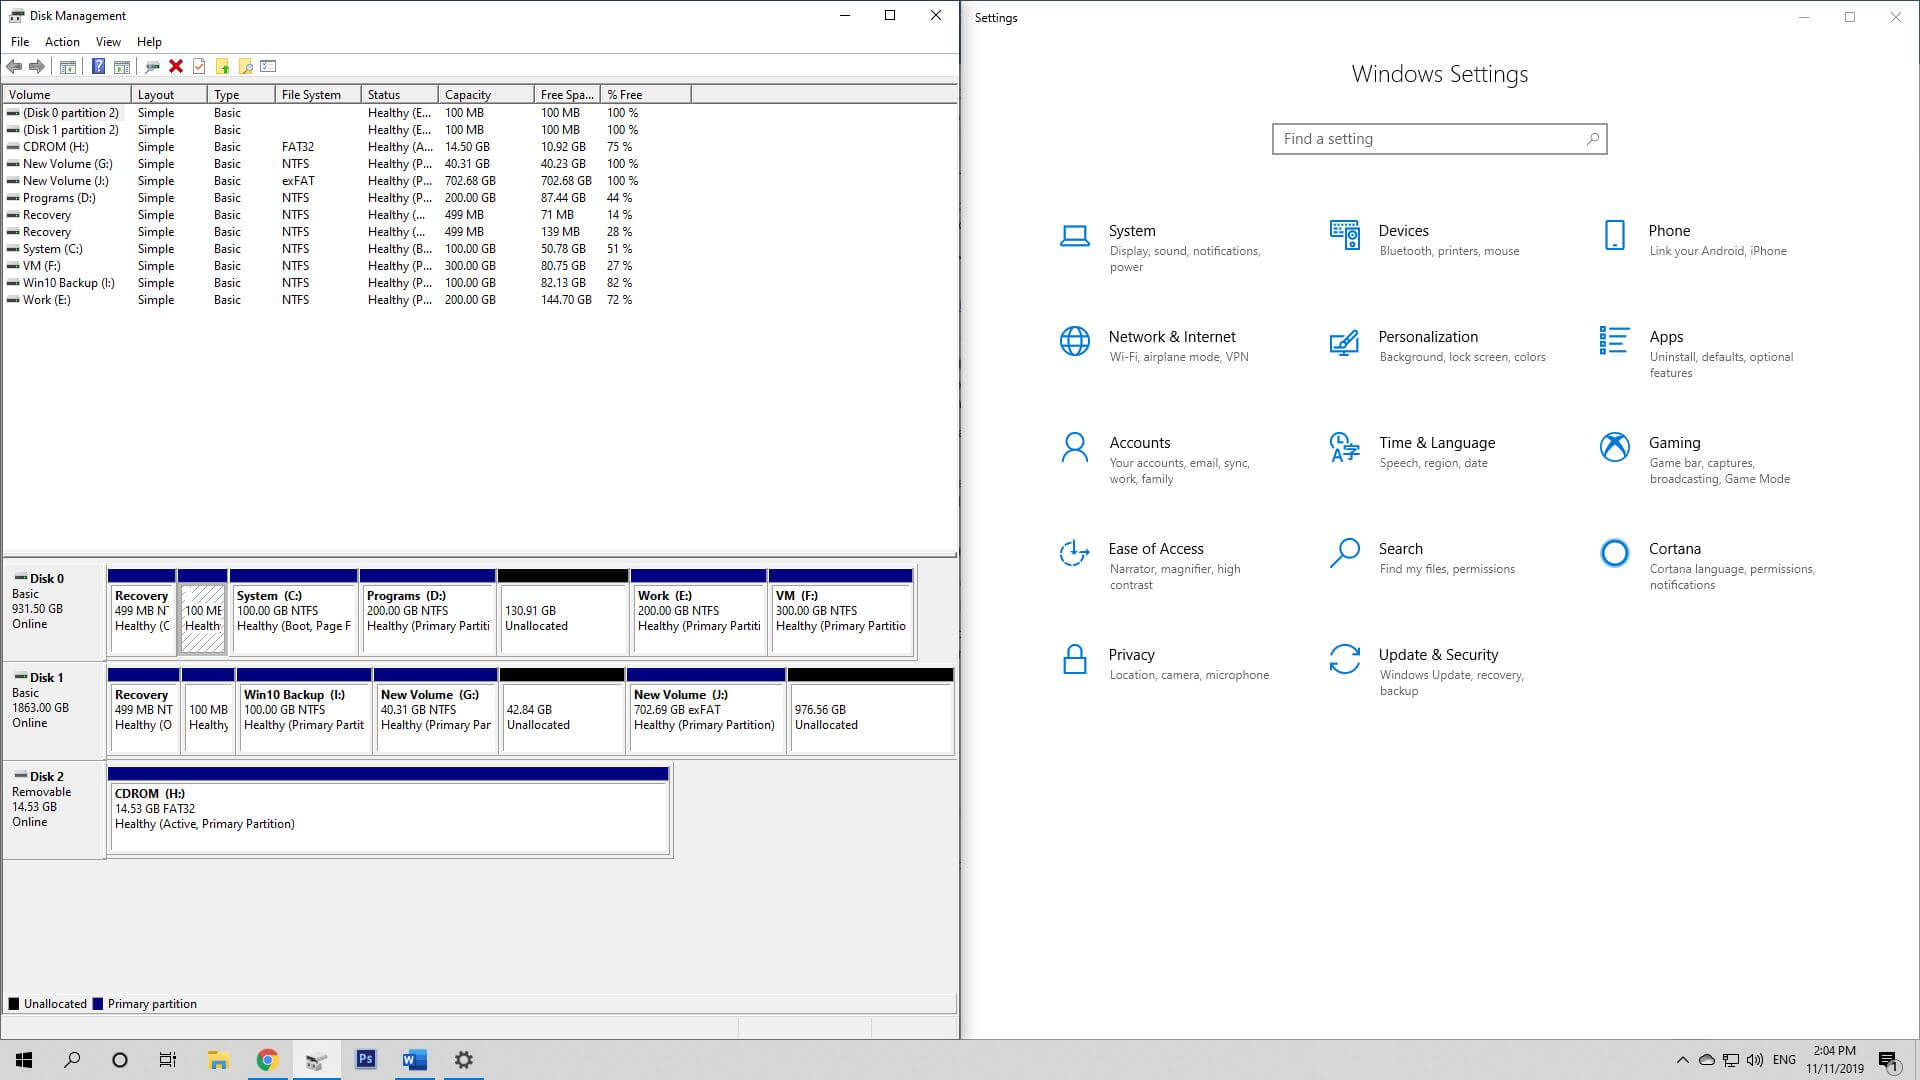
Task: Open Privacy lock icon
Action: (x=1074, y=659)
